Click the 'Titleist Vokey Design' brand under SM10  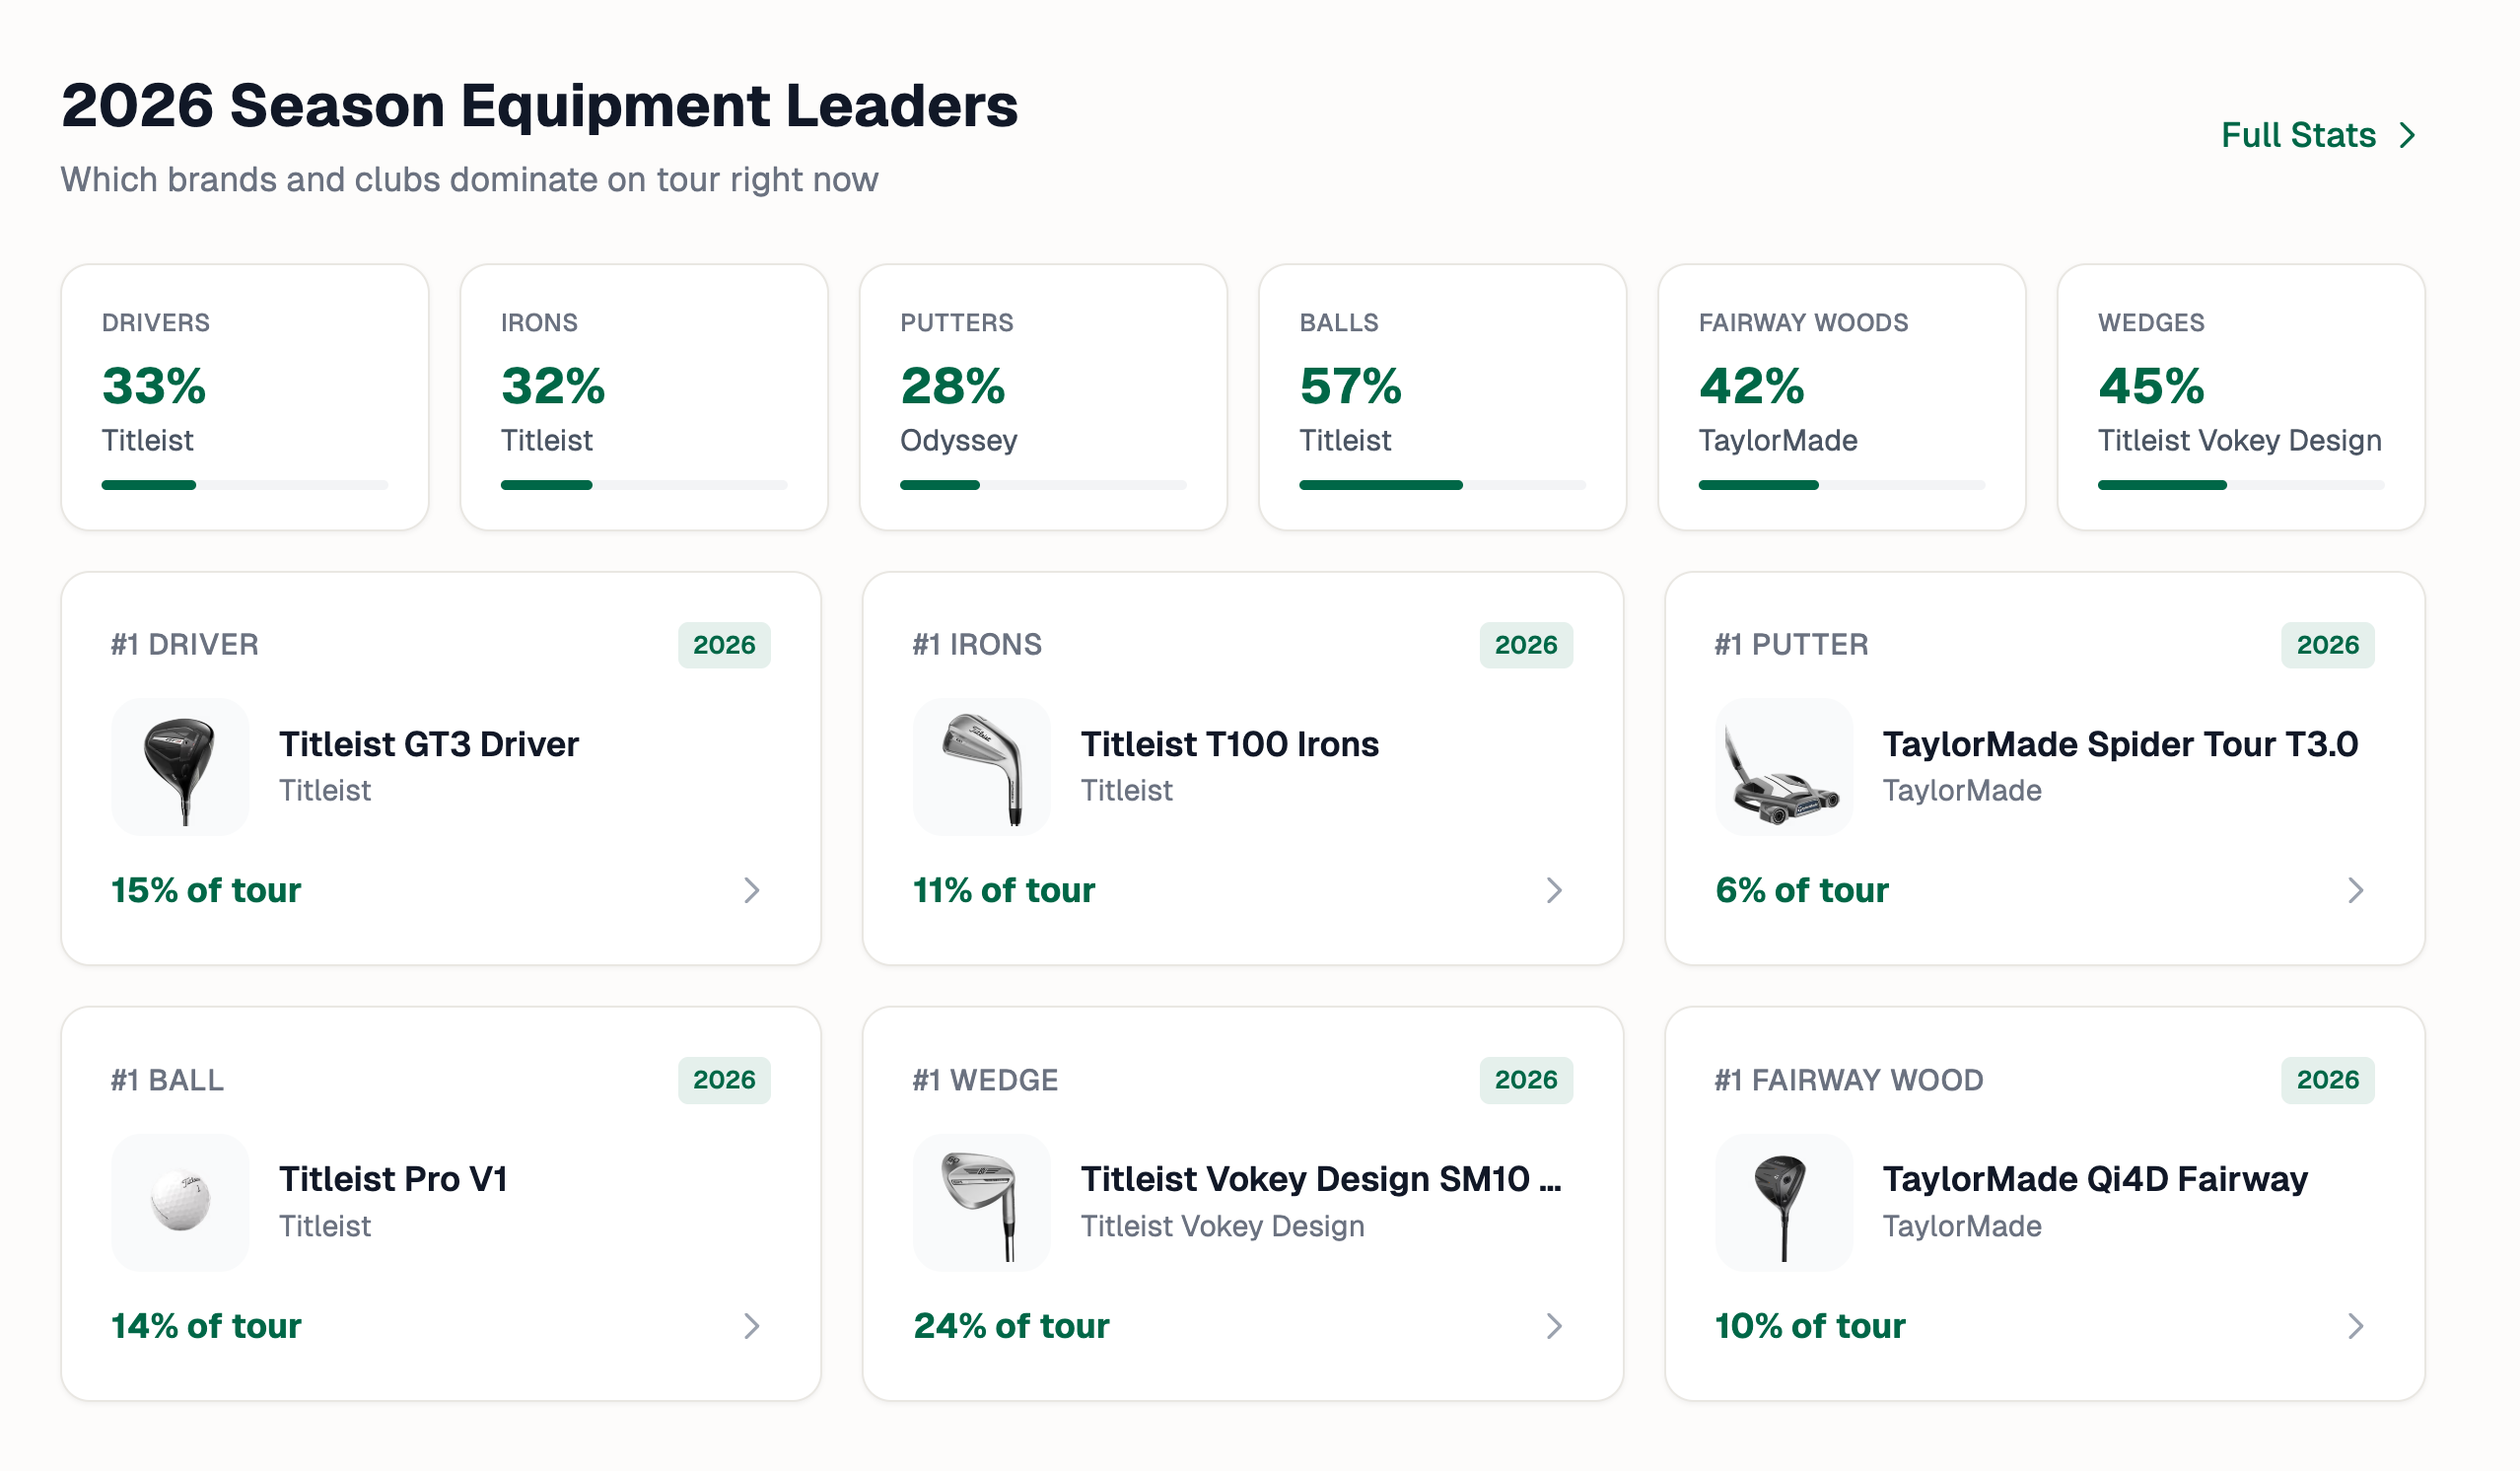click(1223, 1226)
